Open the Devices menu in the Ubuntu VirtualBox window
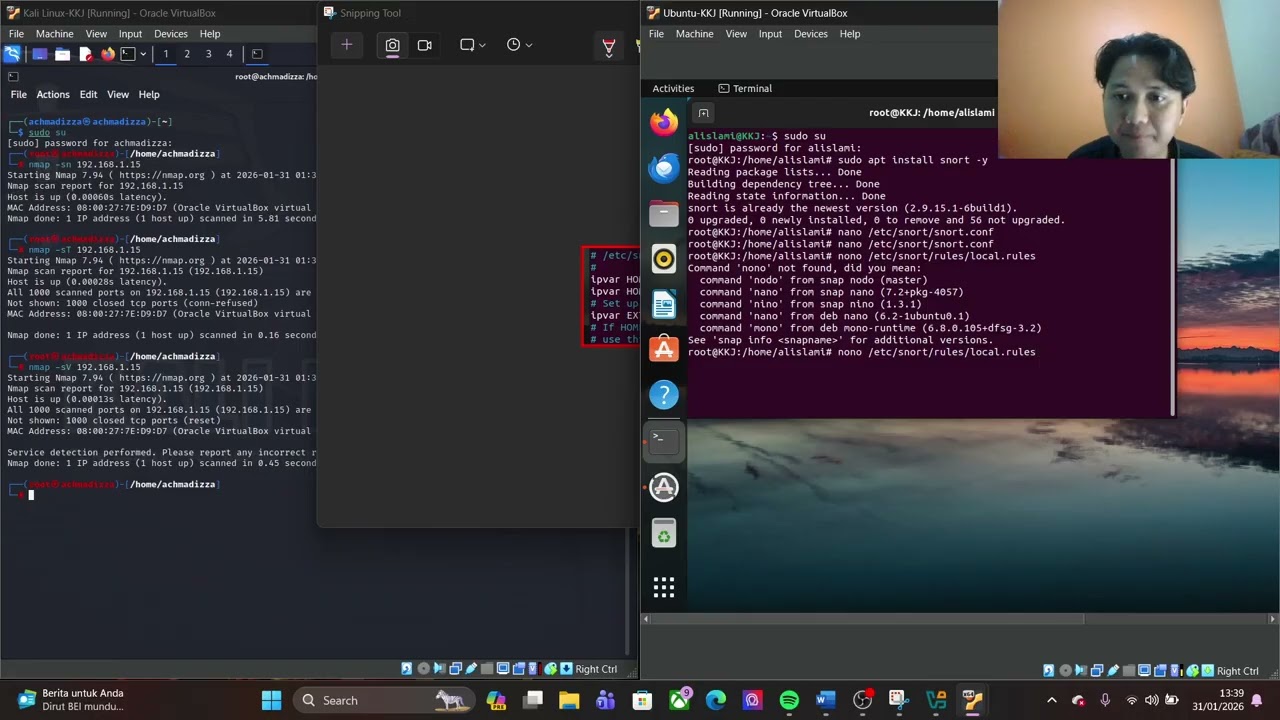 coord(811,34)
